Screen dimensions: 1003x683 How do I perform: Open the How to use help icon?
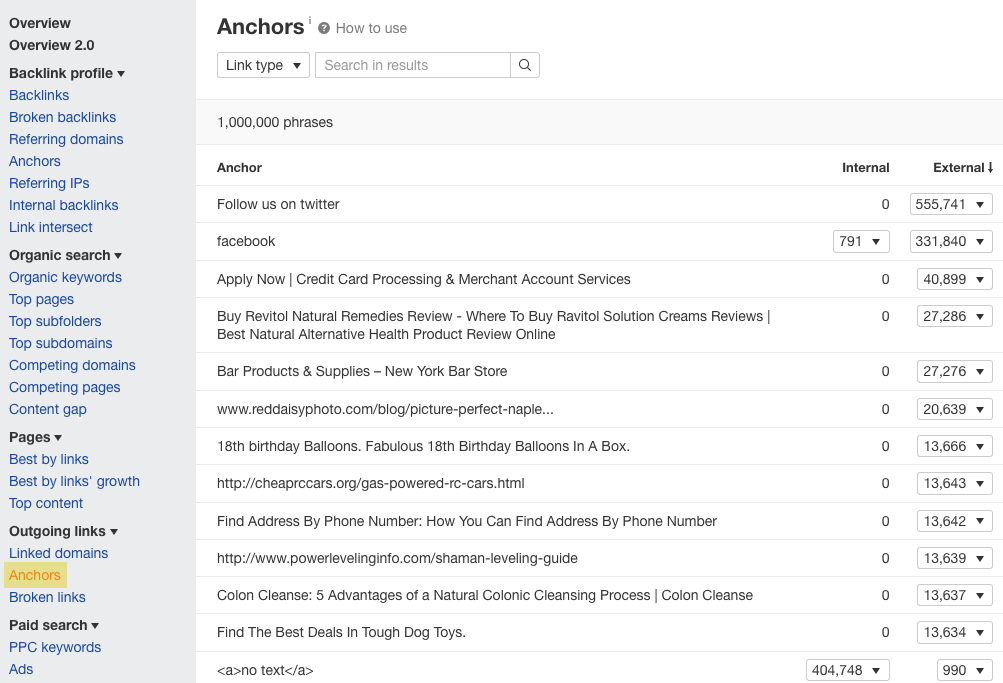322,28
